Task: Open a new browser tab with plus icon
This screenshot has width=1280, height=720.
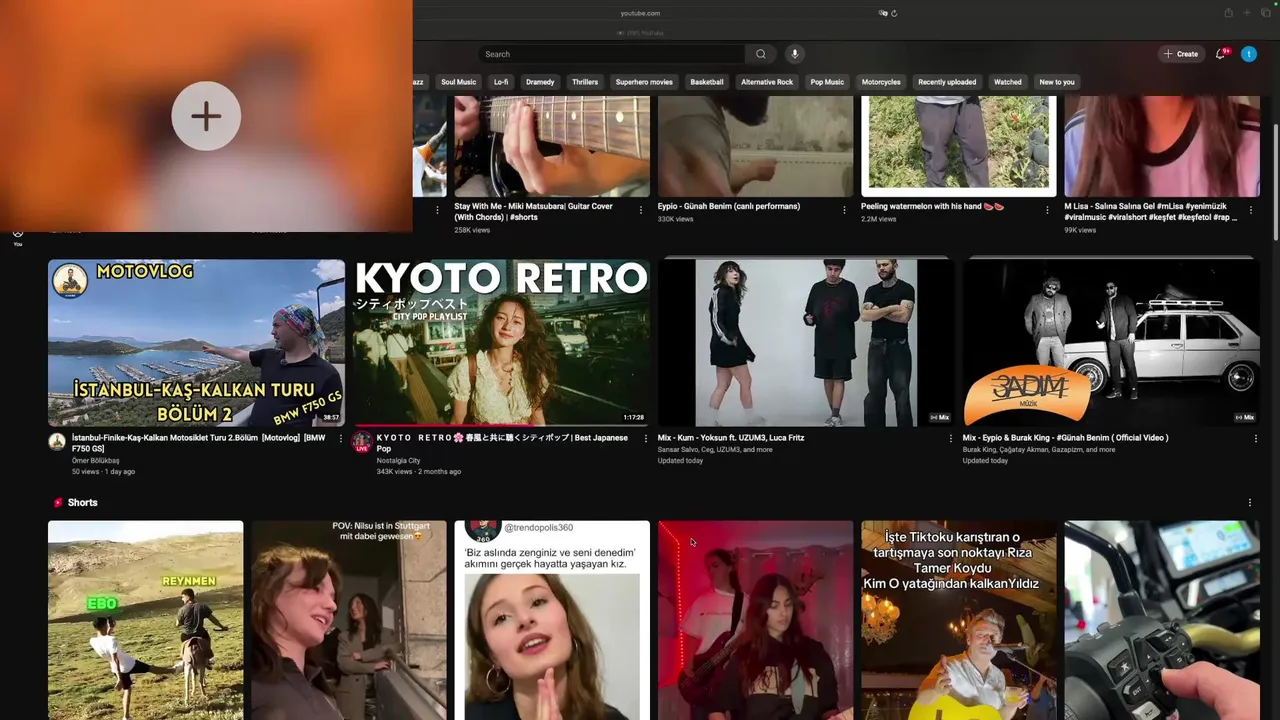Action: coord(1247,13)
